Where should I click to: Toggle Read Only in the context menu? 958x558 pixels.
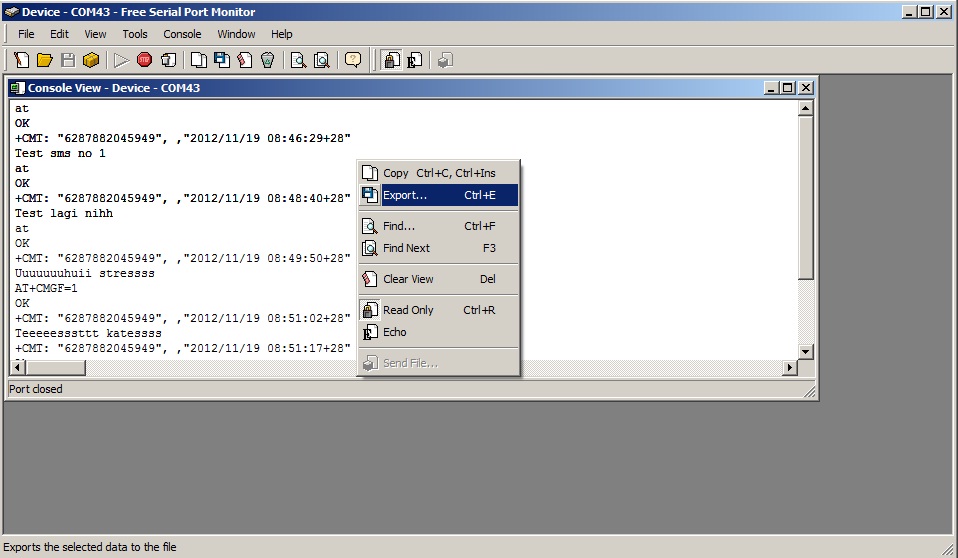tap(439, 310)
